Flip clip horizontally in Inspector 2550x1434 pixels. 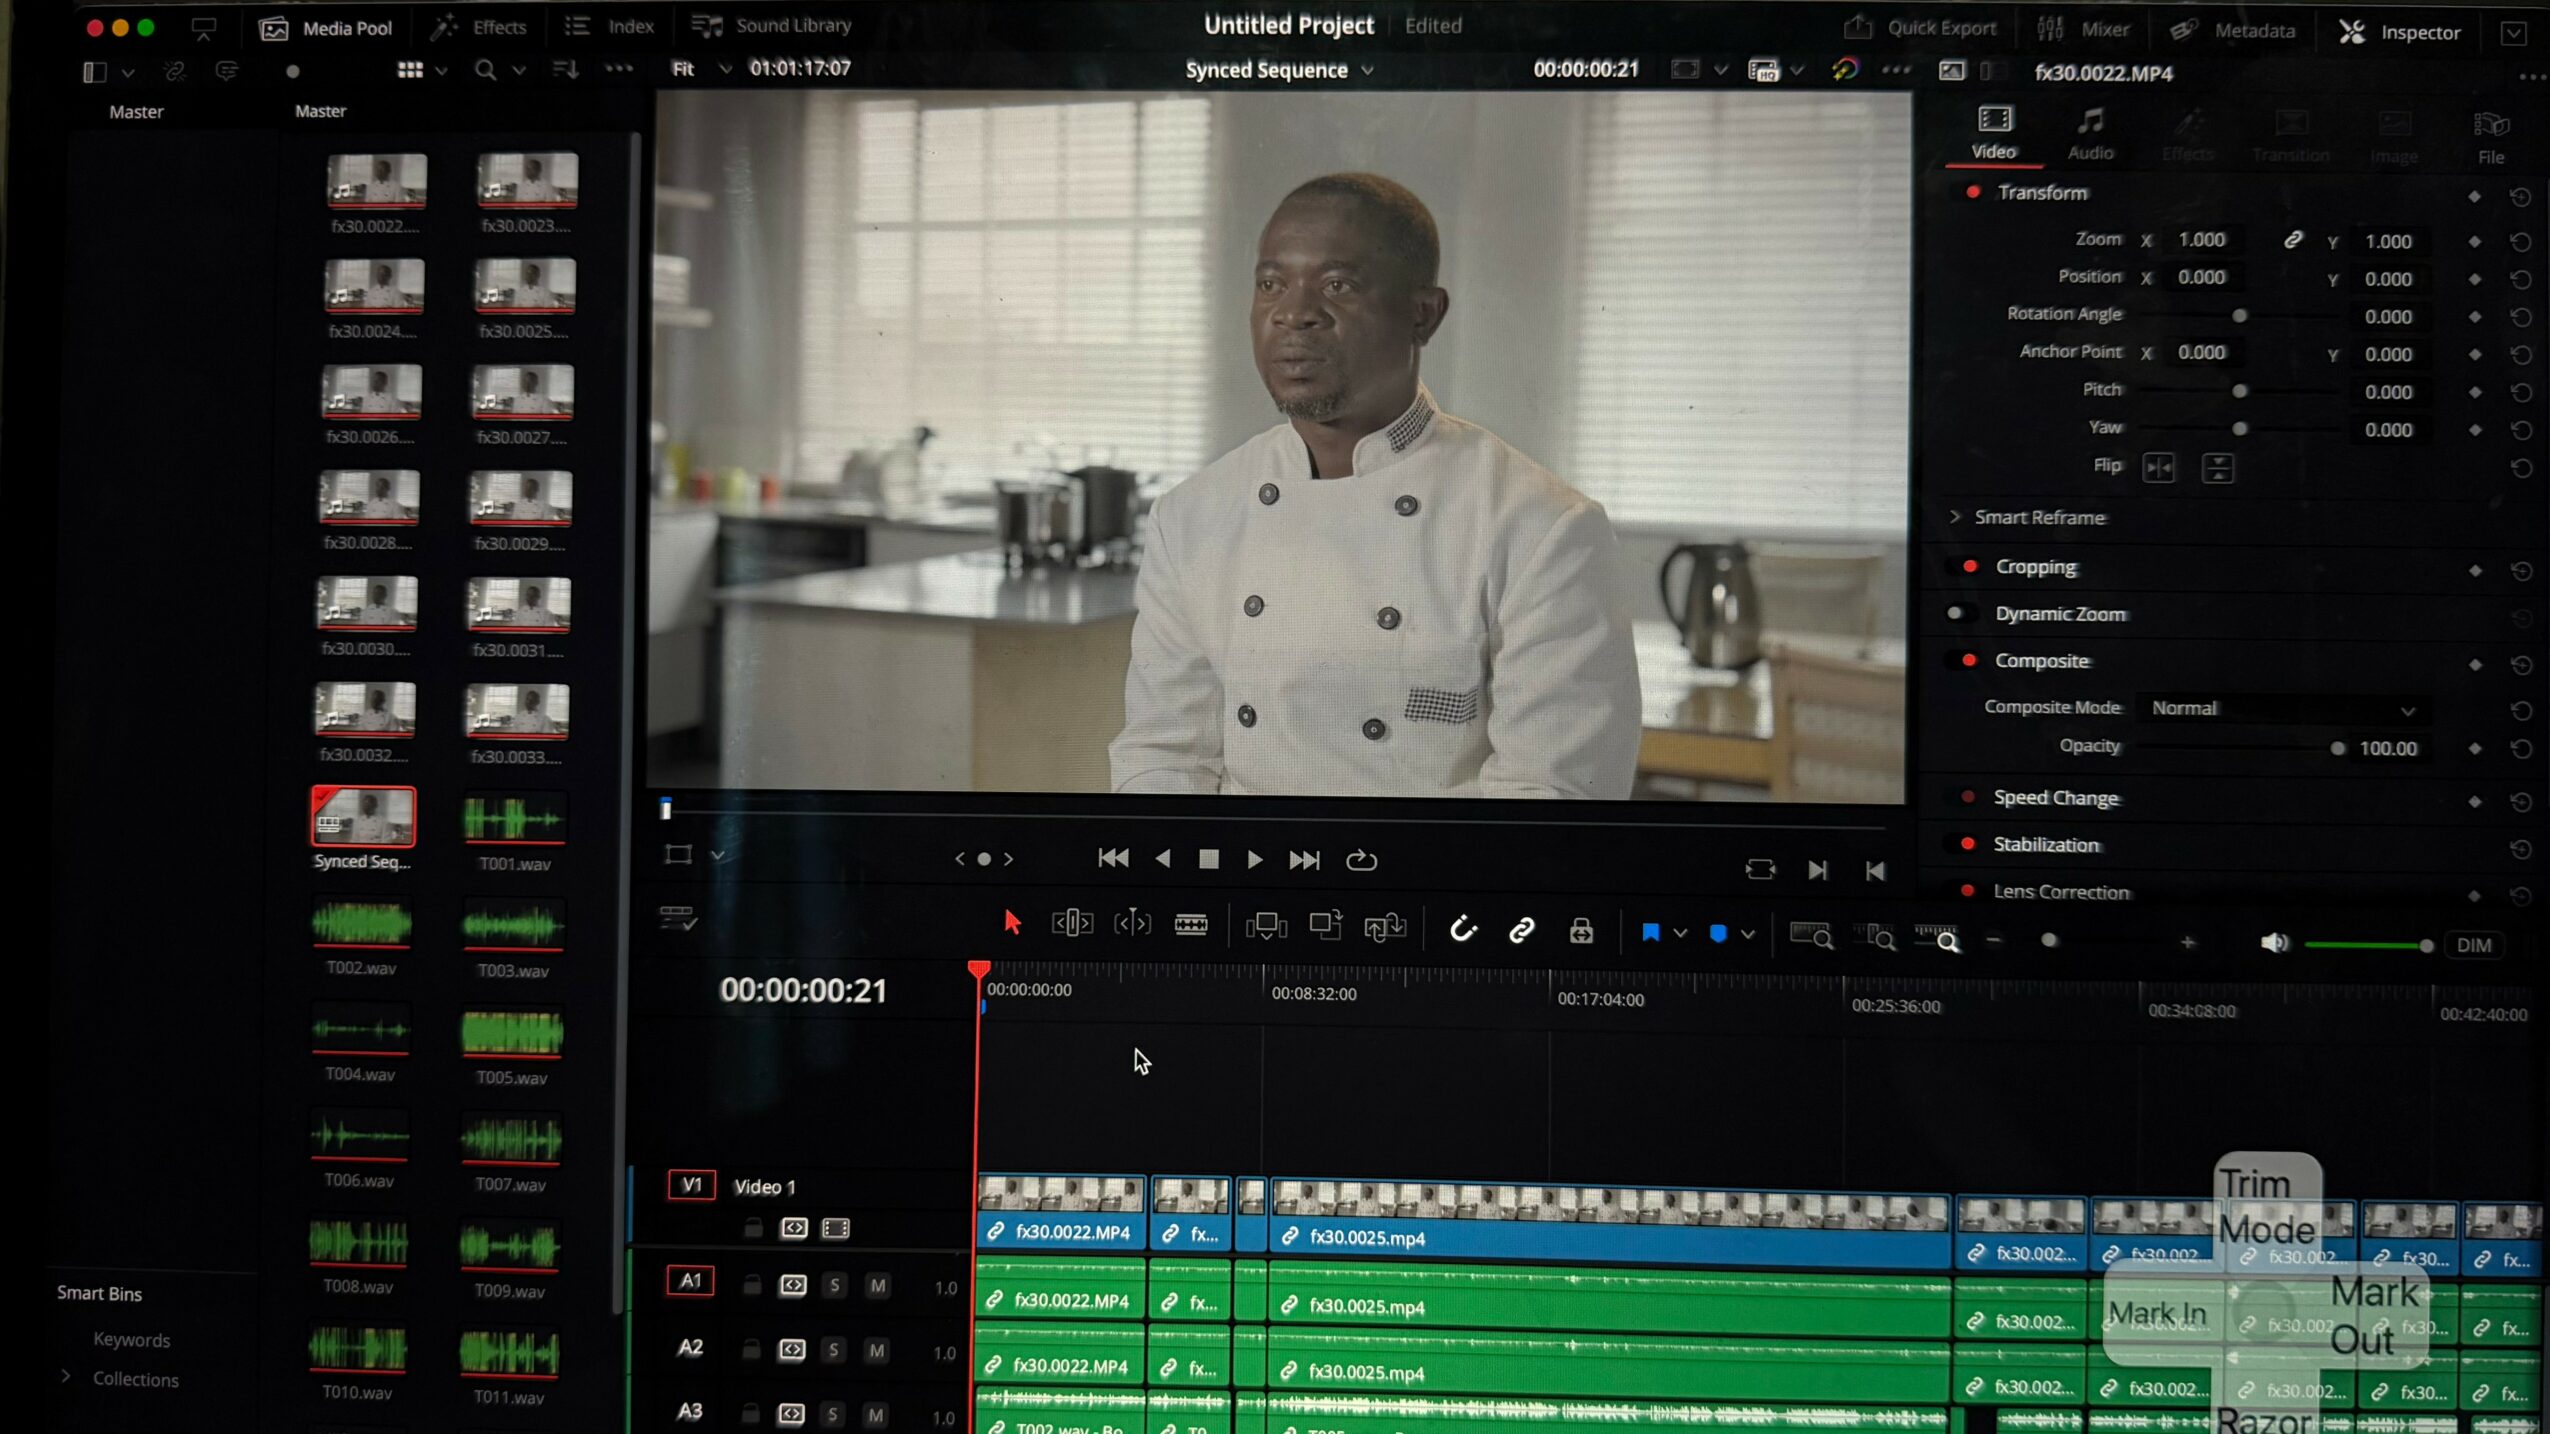pos(2158,467)
